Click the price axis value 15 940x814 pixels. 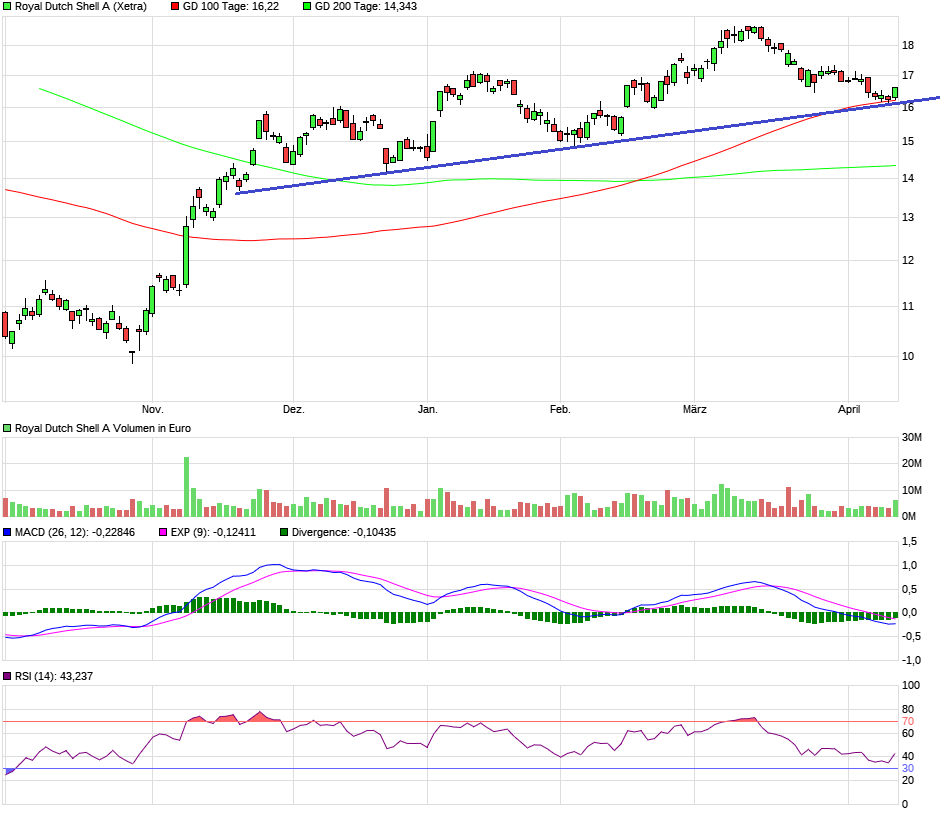click(908, 141)
